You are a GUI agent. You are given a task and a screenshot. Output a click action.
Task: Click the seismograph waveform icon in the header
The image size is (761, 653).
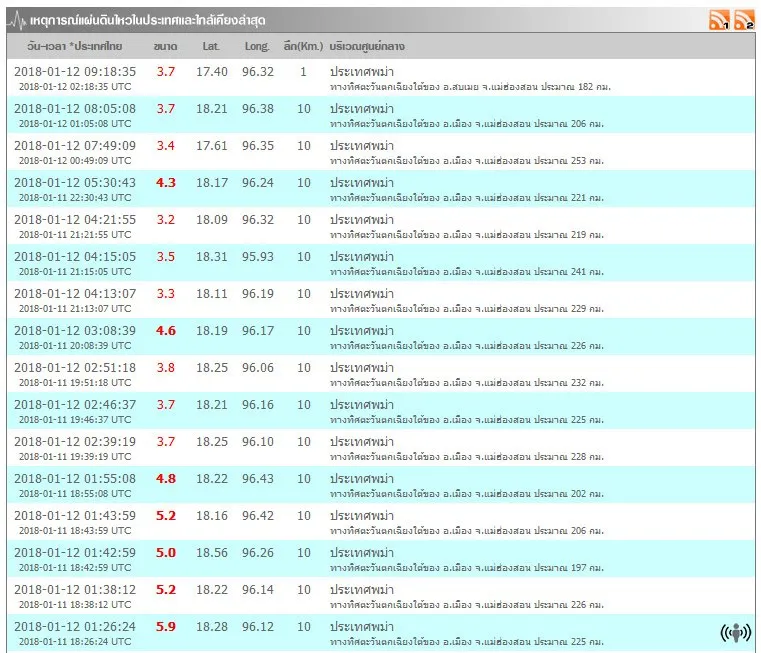19,21
